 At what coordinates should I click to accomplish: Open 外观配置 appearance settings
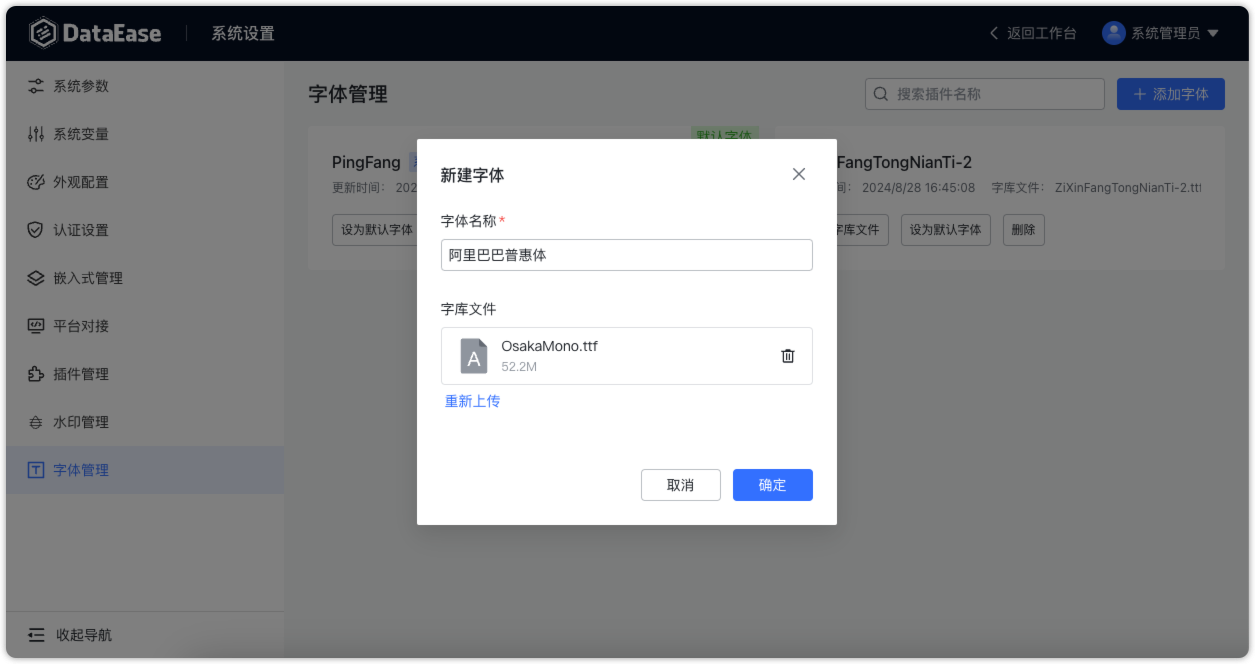[36, 181]
